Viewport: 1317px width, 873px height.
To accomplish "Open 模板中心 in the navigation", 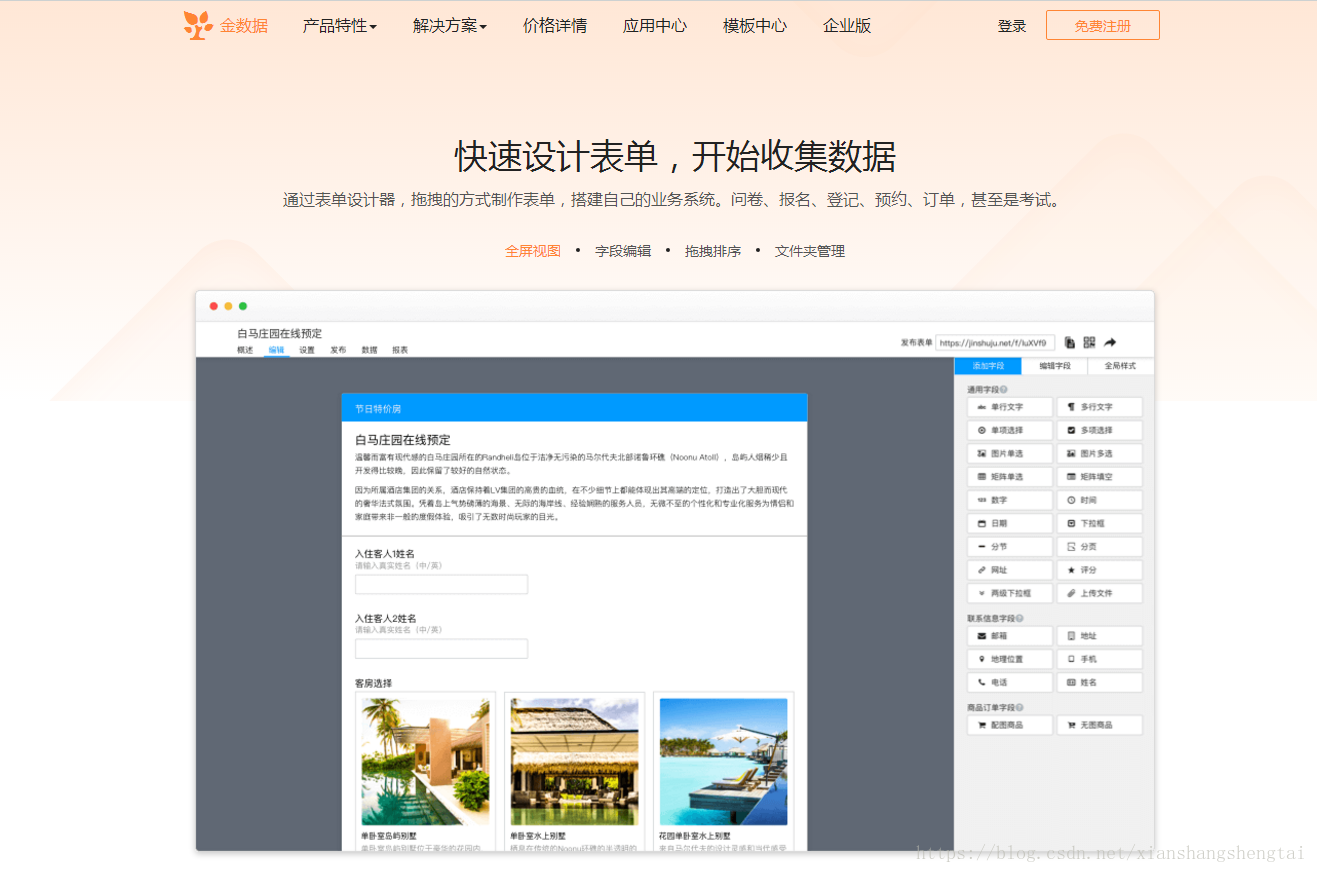I will pos(755,26).
